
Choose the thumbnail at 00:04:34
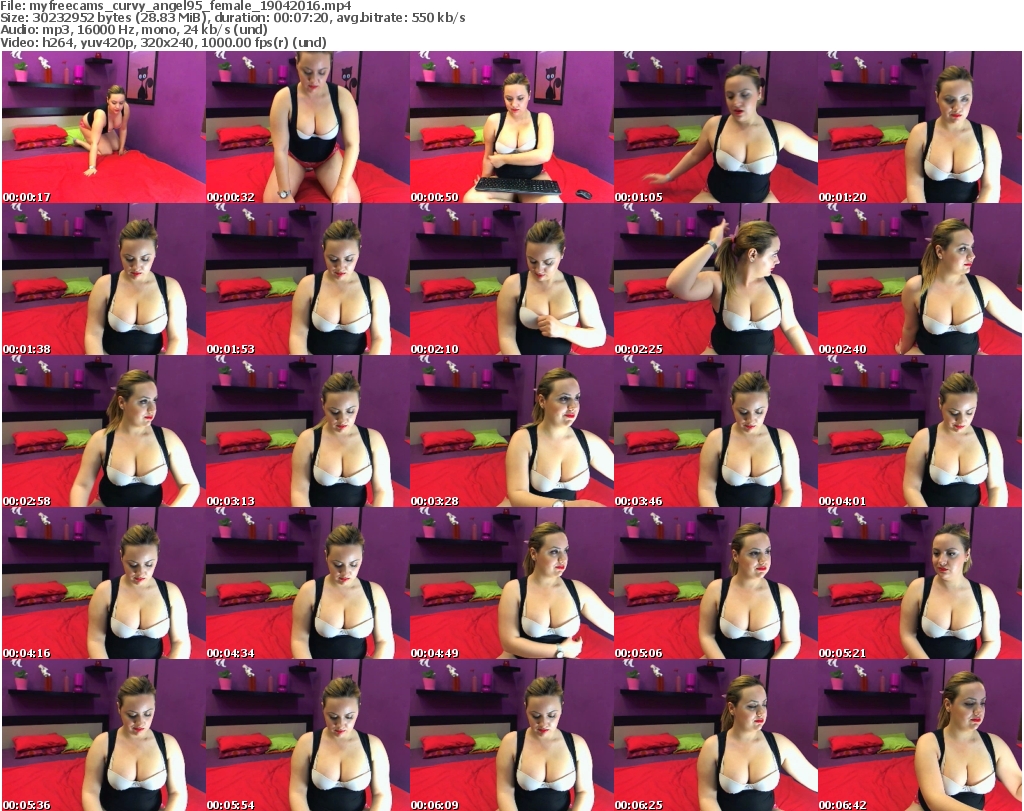[308, 584]
